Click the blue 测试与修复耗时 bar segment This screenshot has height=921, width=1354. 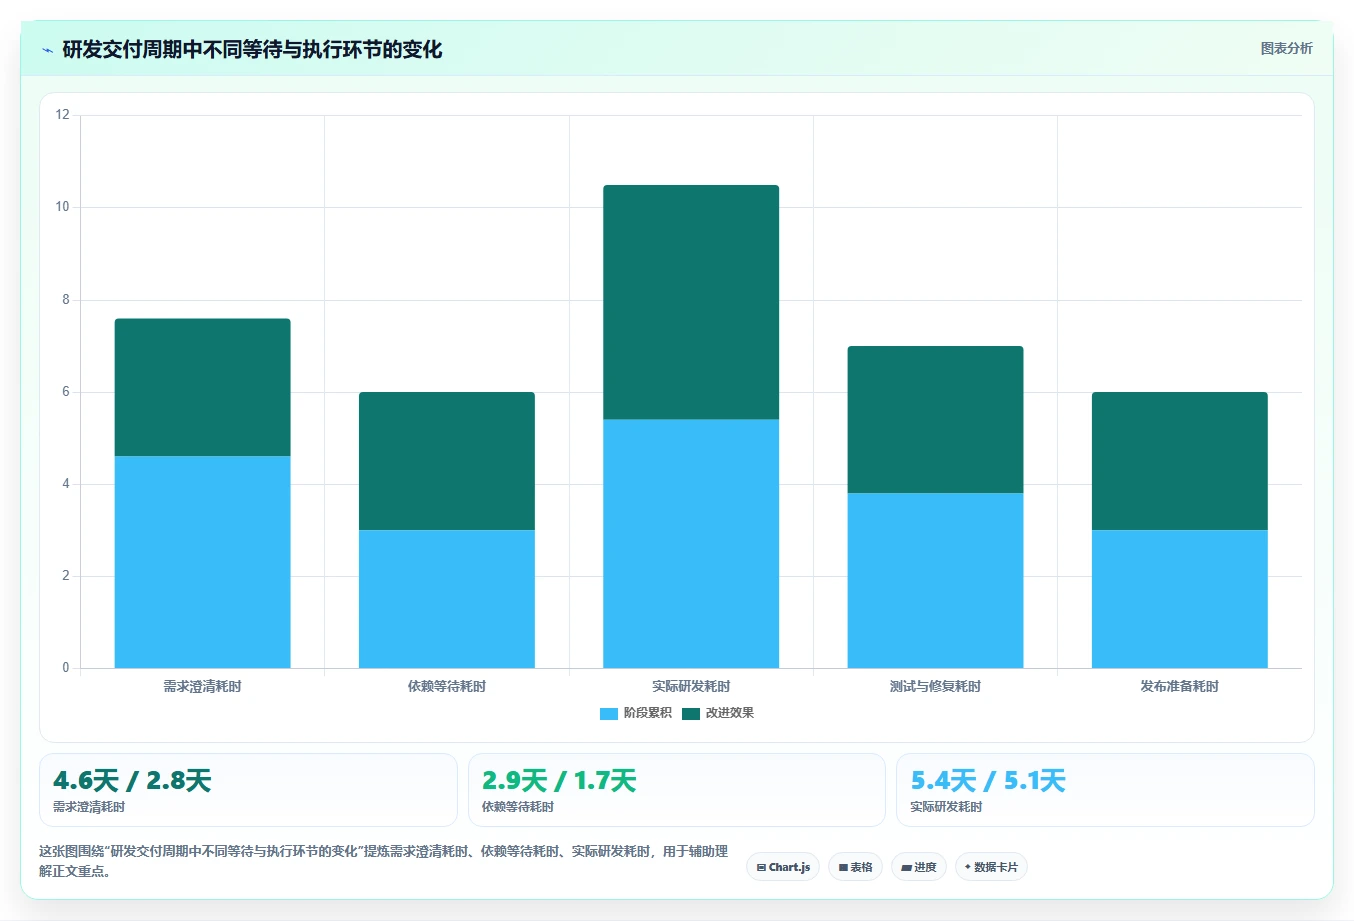[935, 580]
